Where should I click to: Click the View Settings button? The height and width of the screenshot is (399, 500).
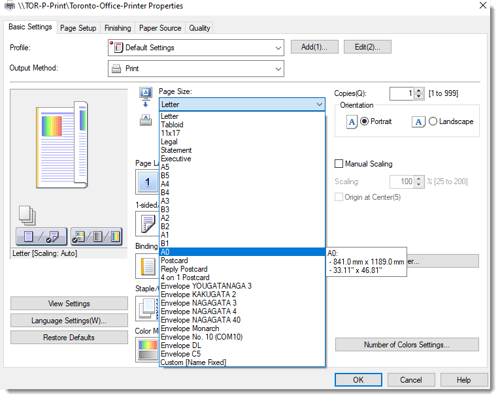point(69,304)
